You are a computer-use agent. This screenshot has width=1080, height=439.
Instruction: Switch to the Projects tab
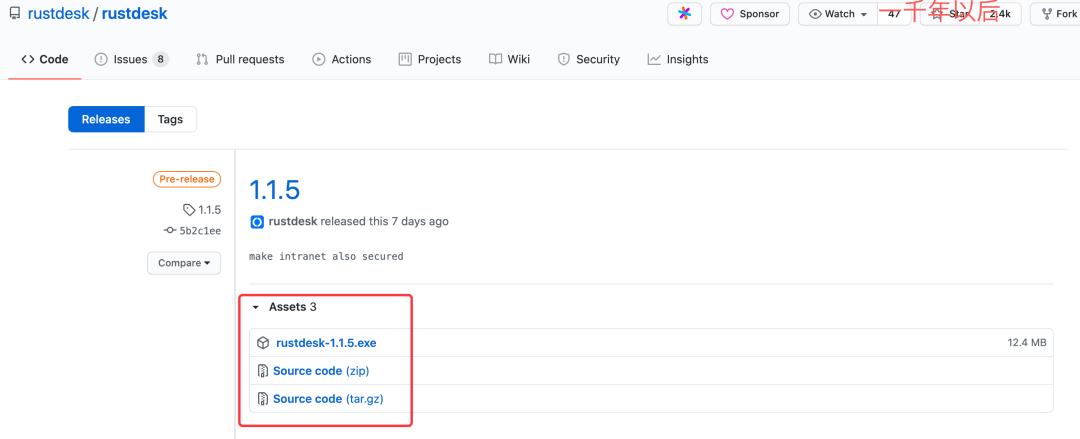(x=430, y=59)
